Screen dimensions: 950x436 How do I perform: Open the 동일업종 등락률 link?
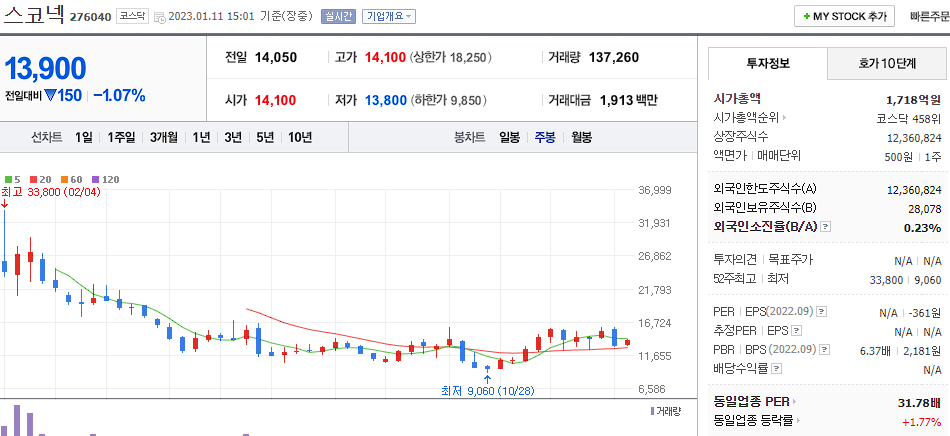point(757,420)
